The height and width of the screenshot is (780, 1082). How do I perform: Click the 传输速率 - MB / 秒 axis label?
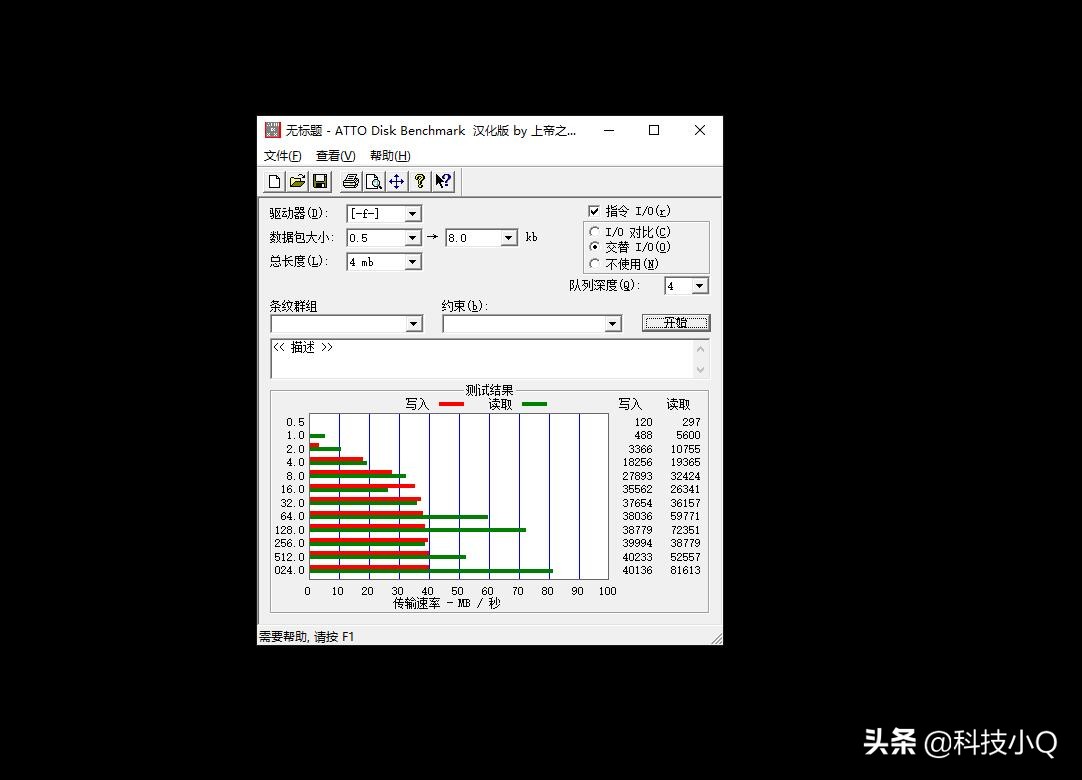pos(447,603)
